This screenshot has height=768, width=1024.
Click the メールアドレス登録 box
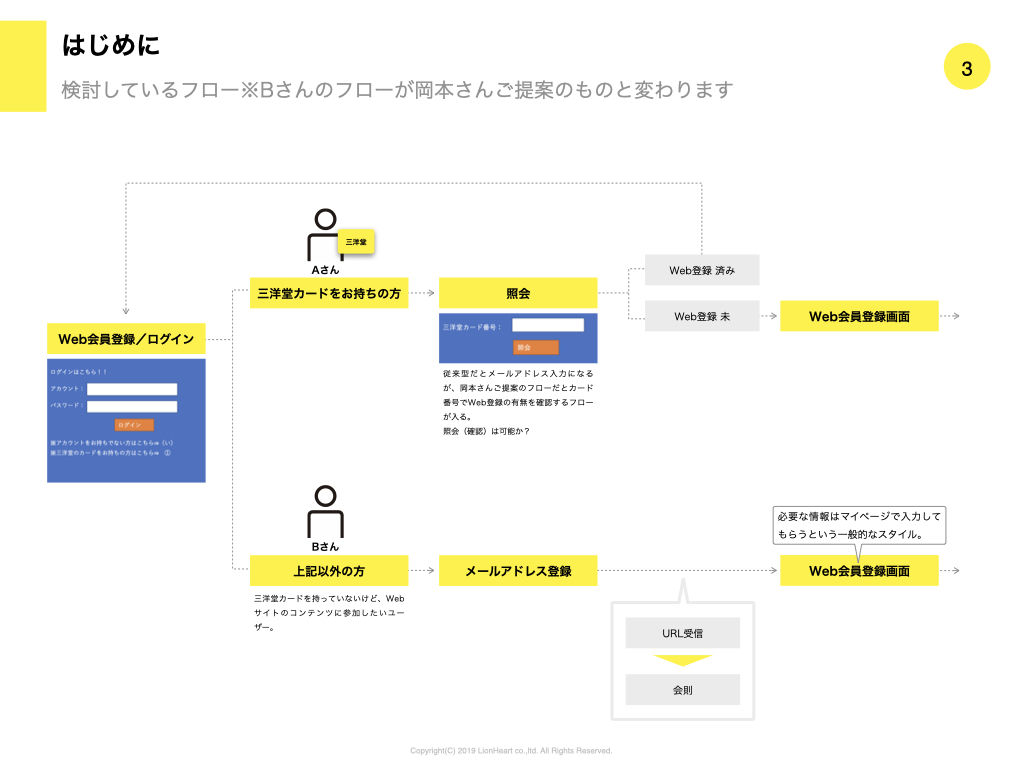point(518,571)
